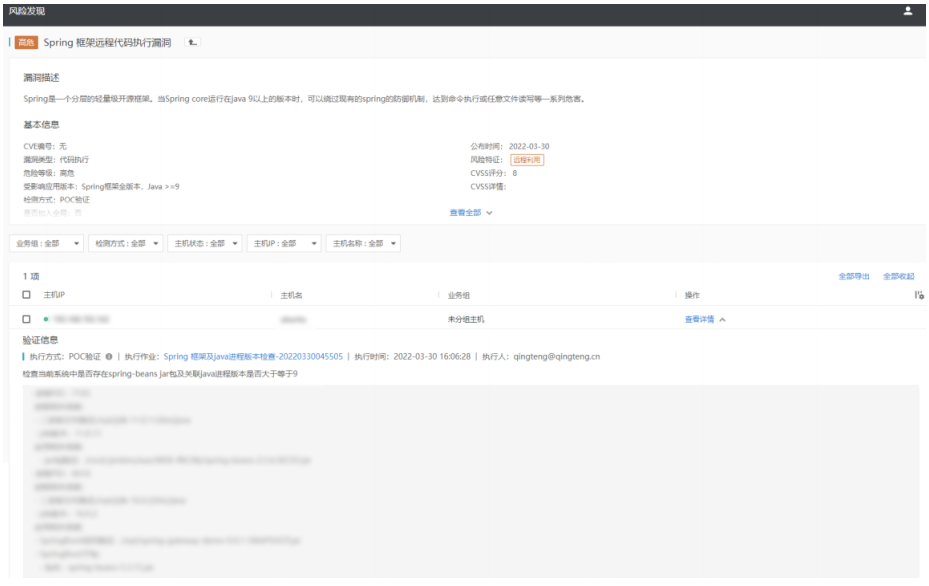Click the 主机IP column header
Image resolution: width=929 pixels, height=586 pixels.
tap(54, 295)
